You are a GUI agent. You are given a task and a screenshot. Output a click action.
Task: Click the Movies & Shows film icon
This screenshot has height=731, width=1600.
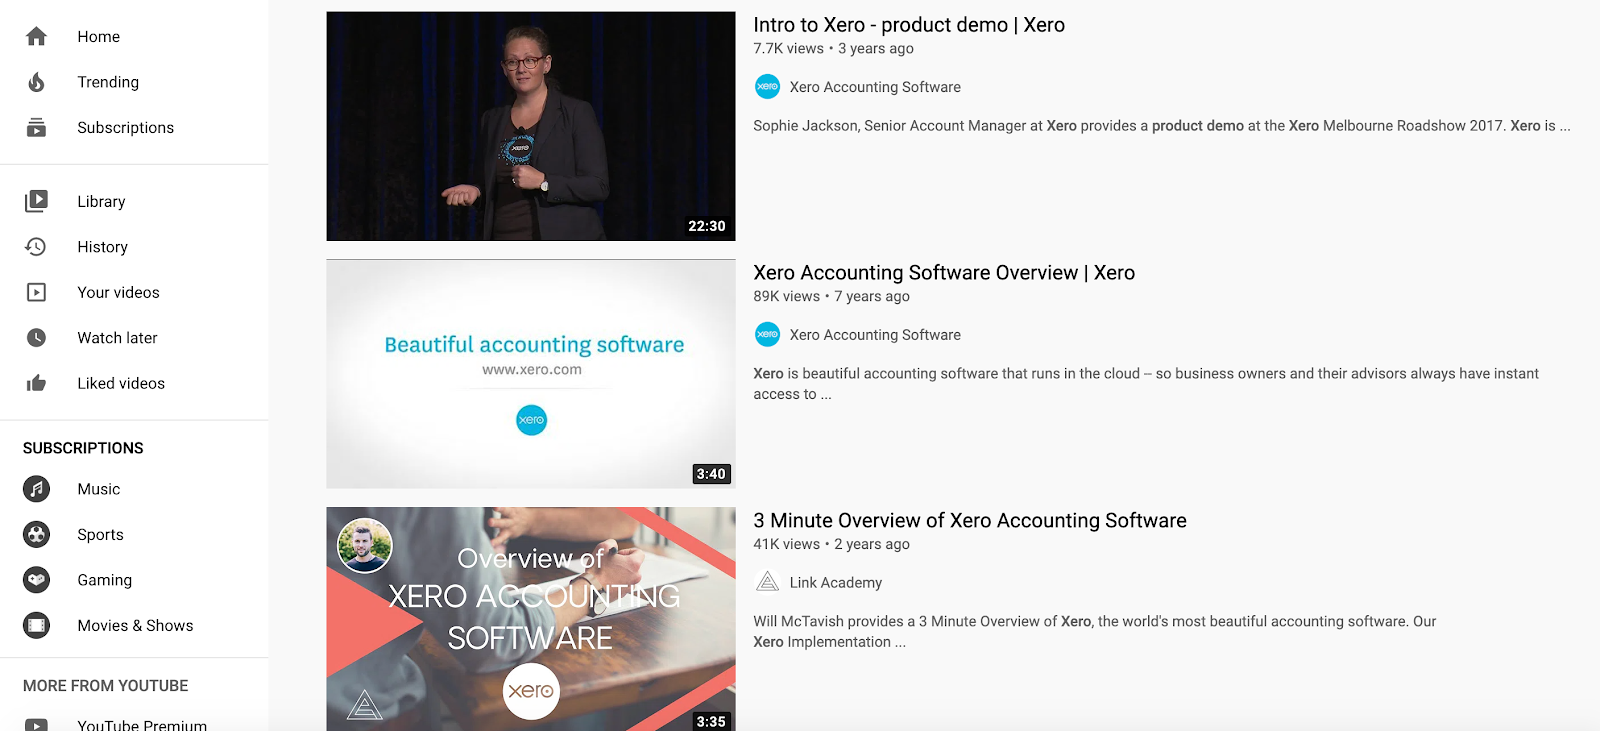(36, 625)
